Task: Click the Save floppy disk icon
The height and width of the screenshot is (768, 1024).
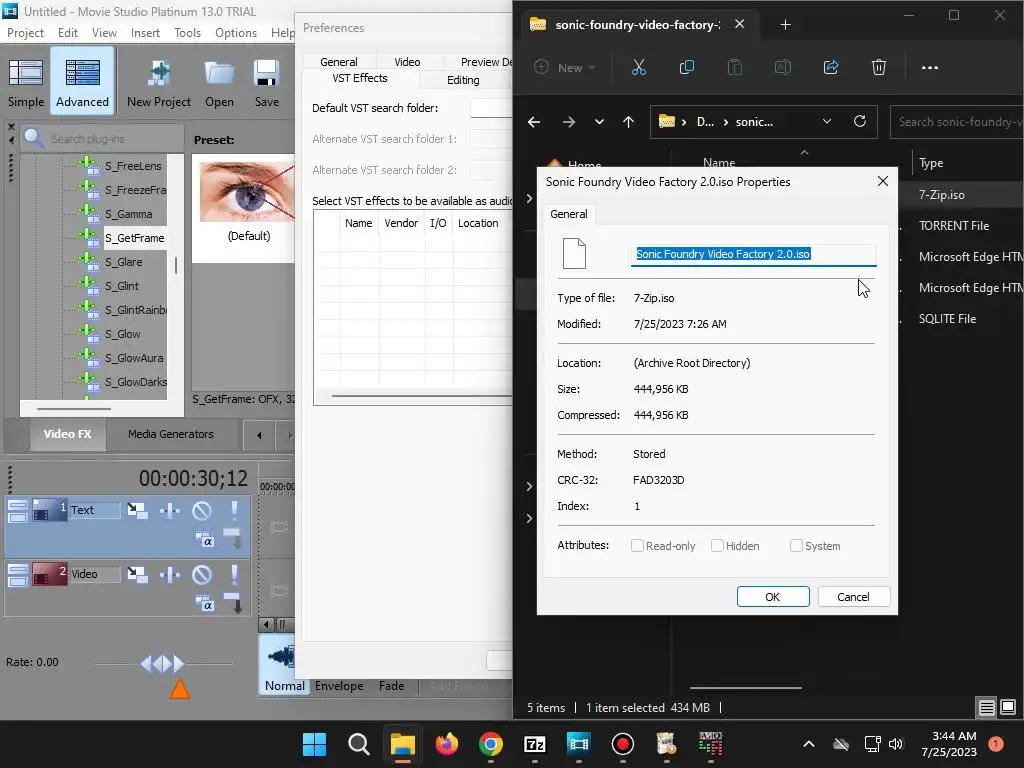Action: click(267, 82)
